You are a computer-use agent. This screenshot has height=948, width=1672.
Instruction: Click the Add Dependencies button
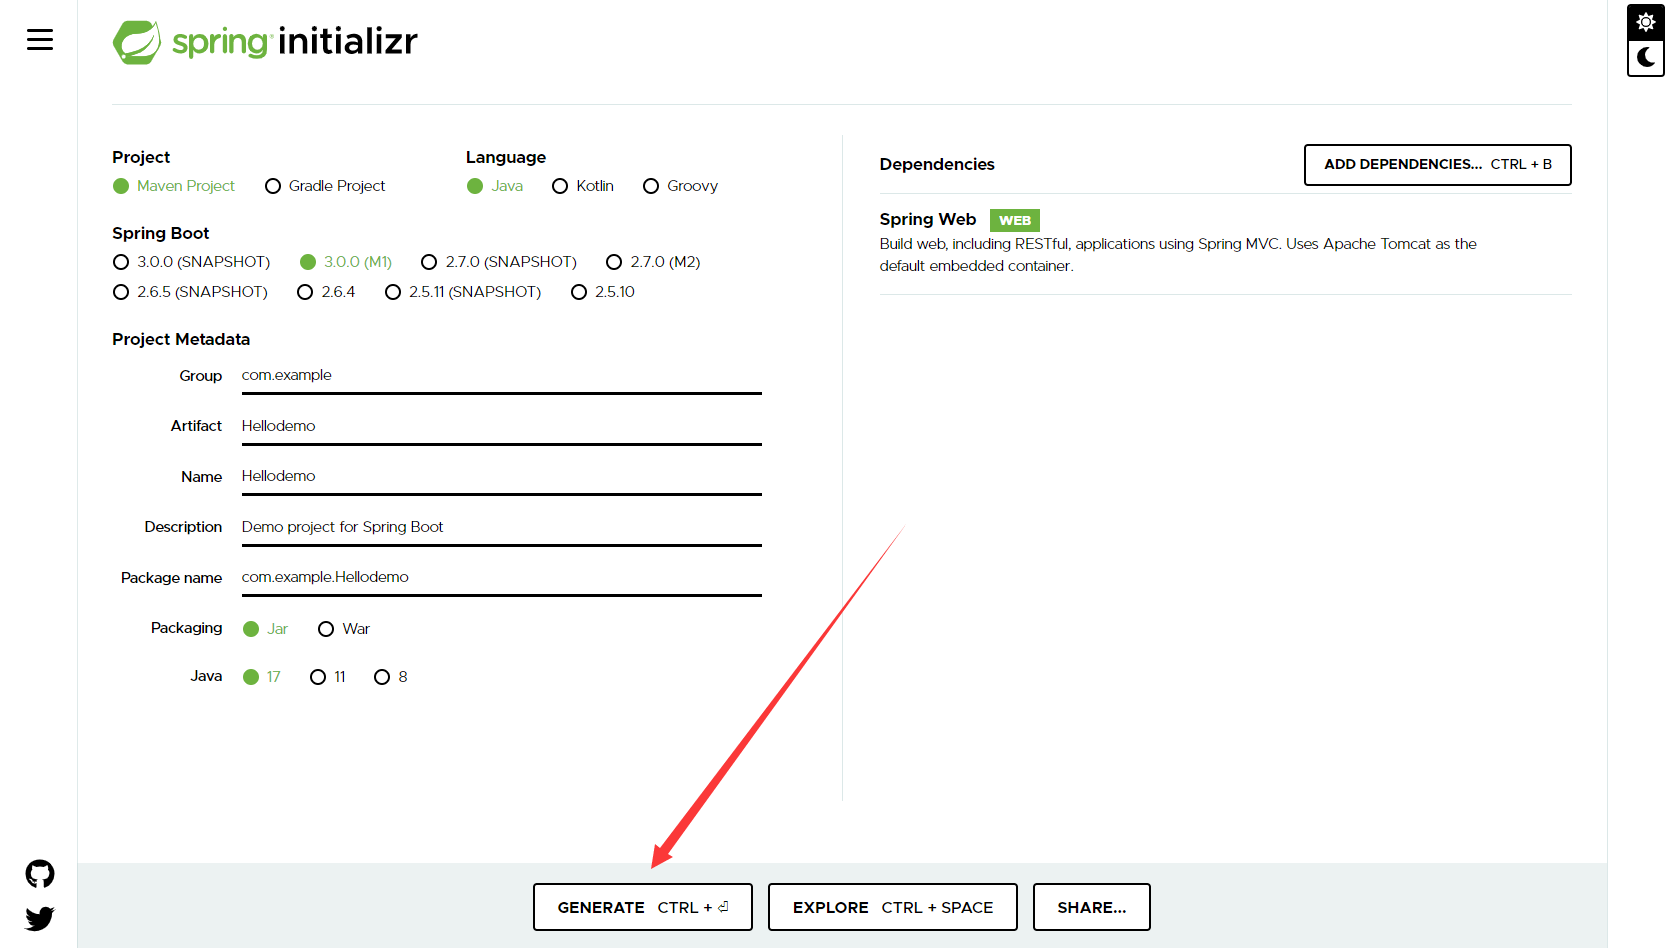tap(1438, 165)
